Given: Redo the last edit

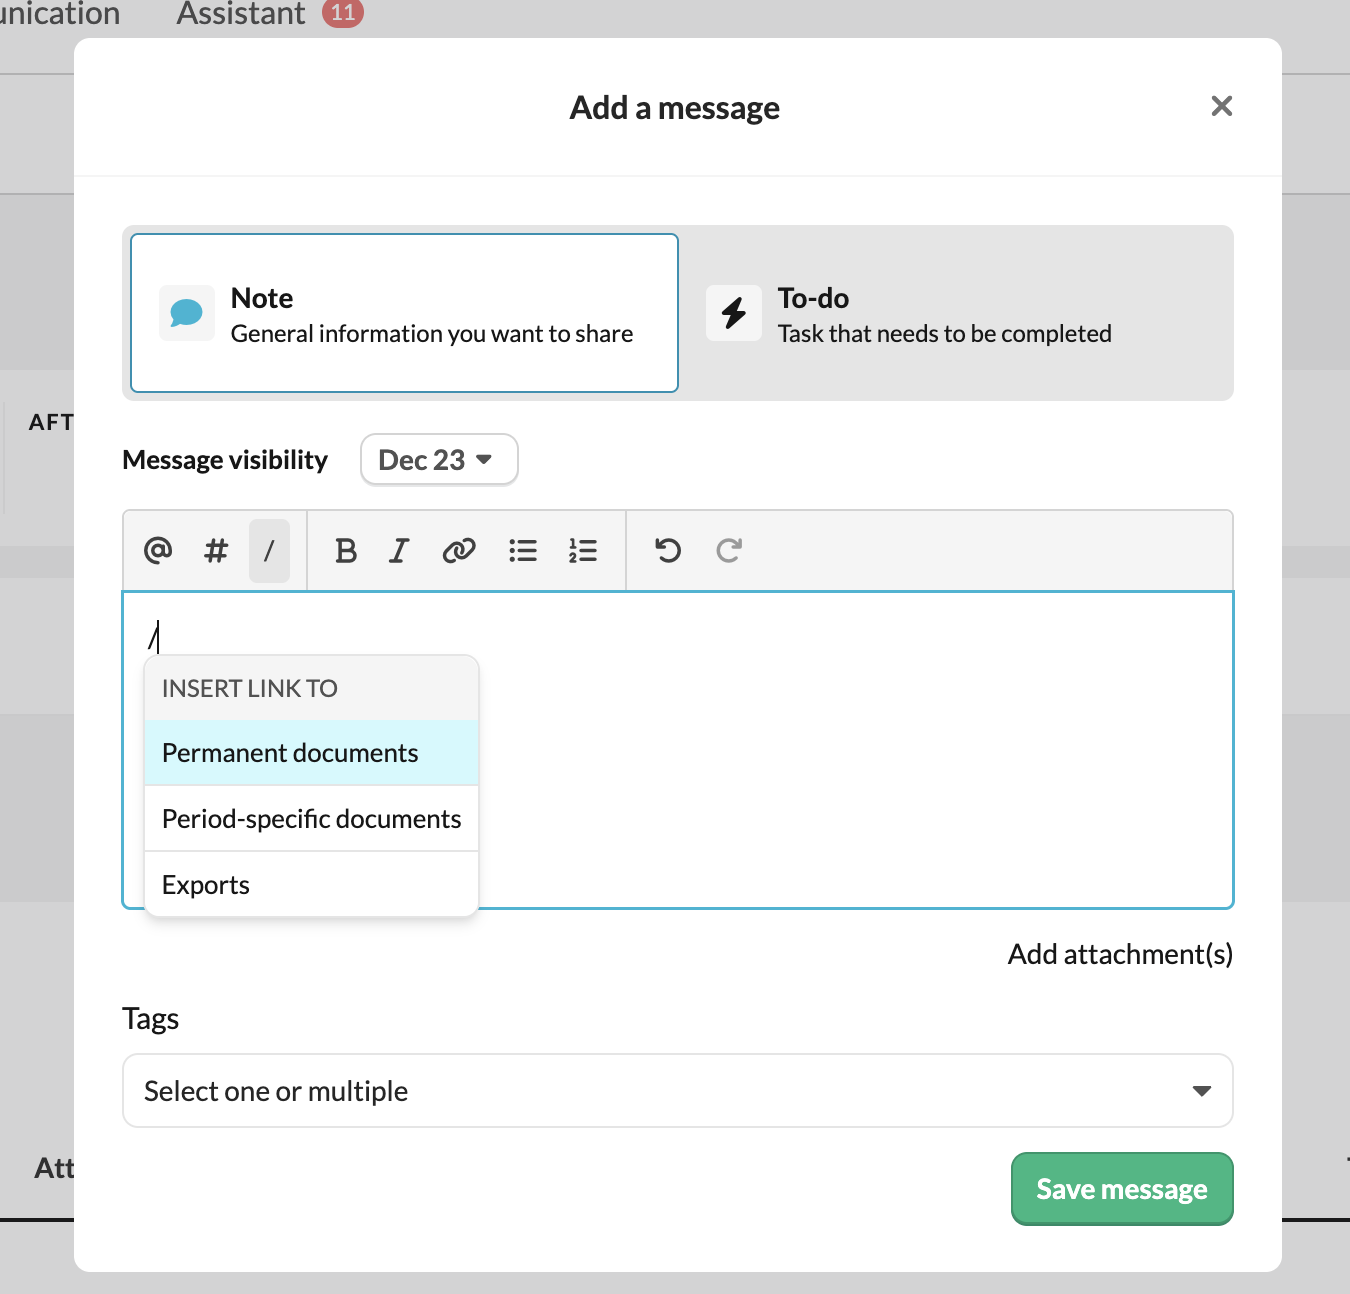Looking at the screenshot, I should coord(729,550).
